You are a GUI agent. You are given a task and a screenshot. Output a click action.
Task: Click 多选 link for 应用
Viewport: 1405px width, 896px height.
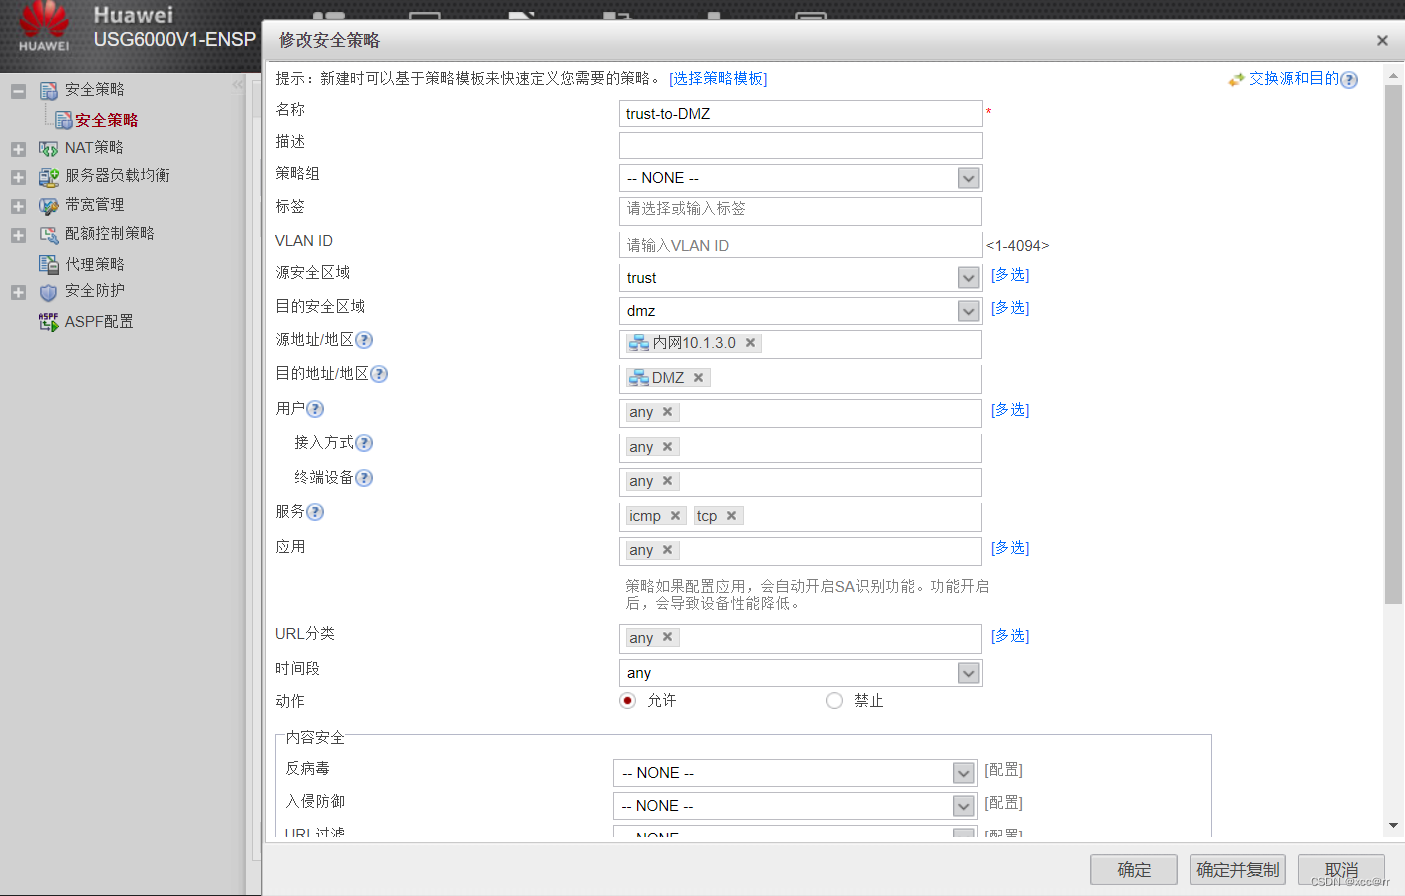point(1010,548)
